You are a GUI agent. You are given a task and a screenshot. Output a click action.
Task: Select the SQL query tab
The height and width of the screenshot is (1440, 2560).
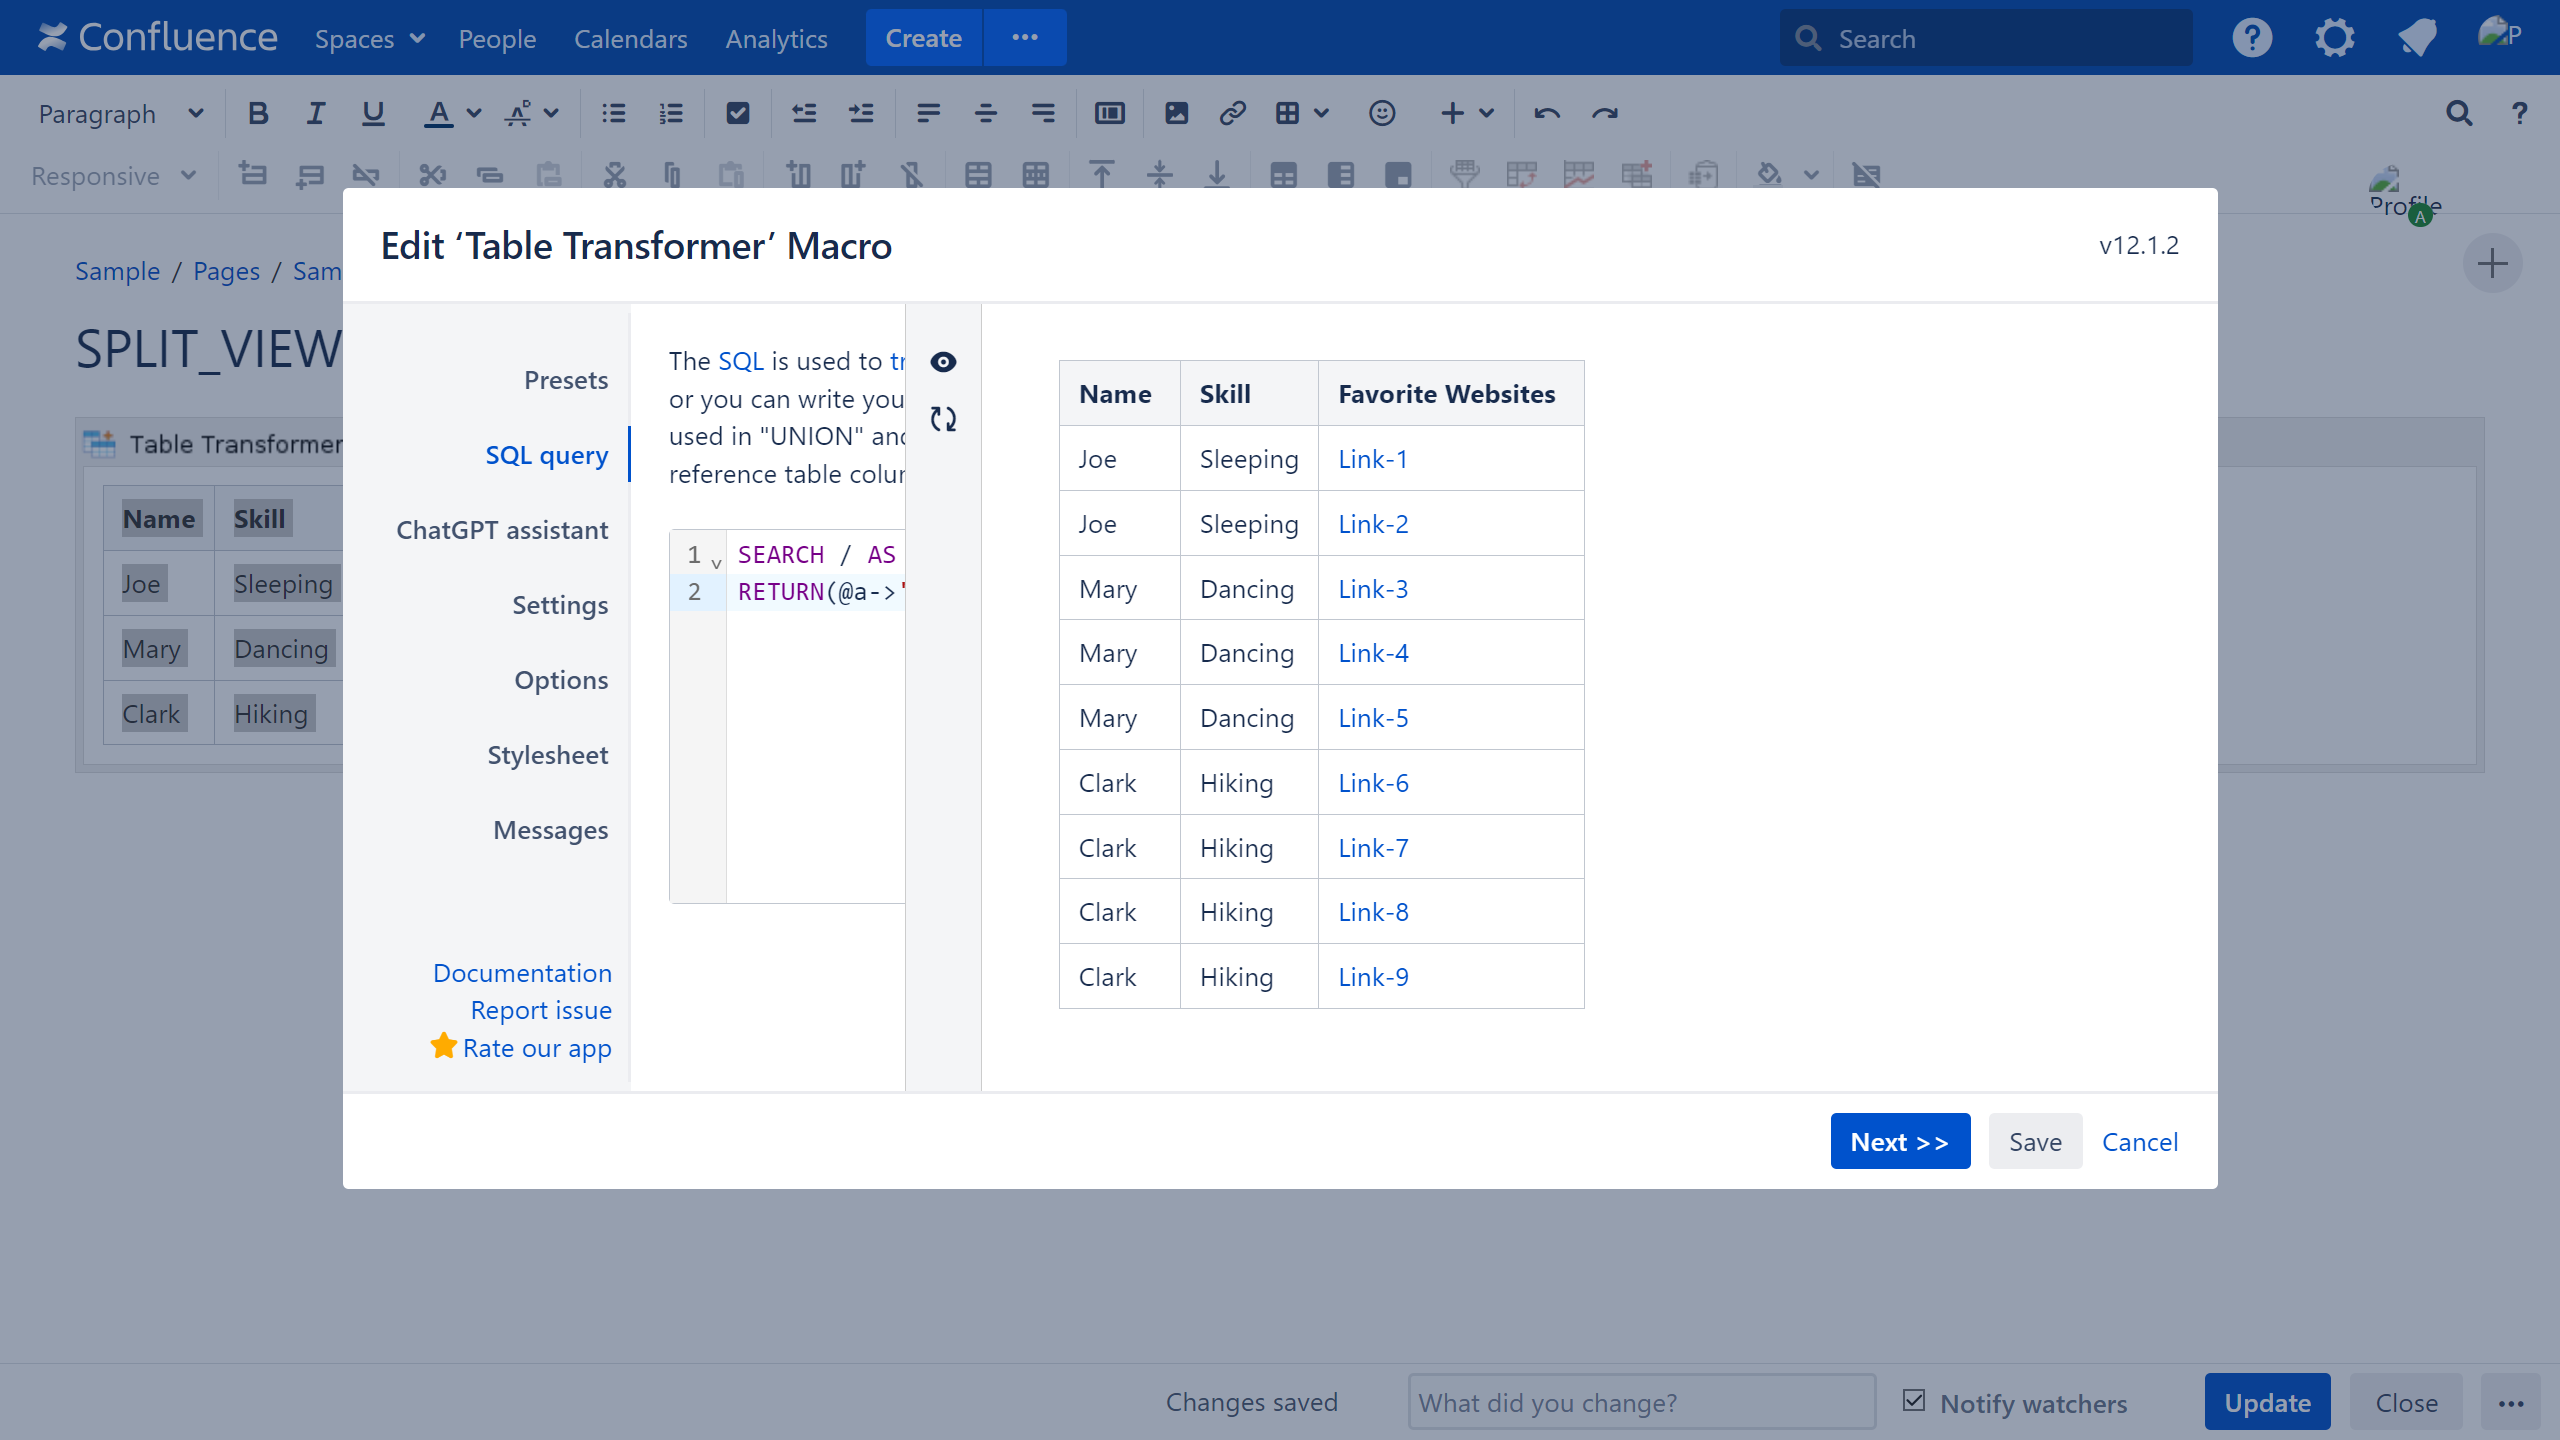point(547,455)
